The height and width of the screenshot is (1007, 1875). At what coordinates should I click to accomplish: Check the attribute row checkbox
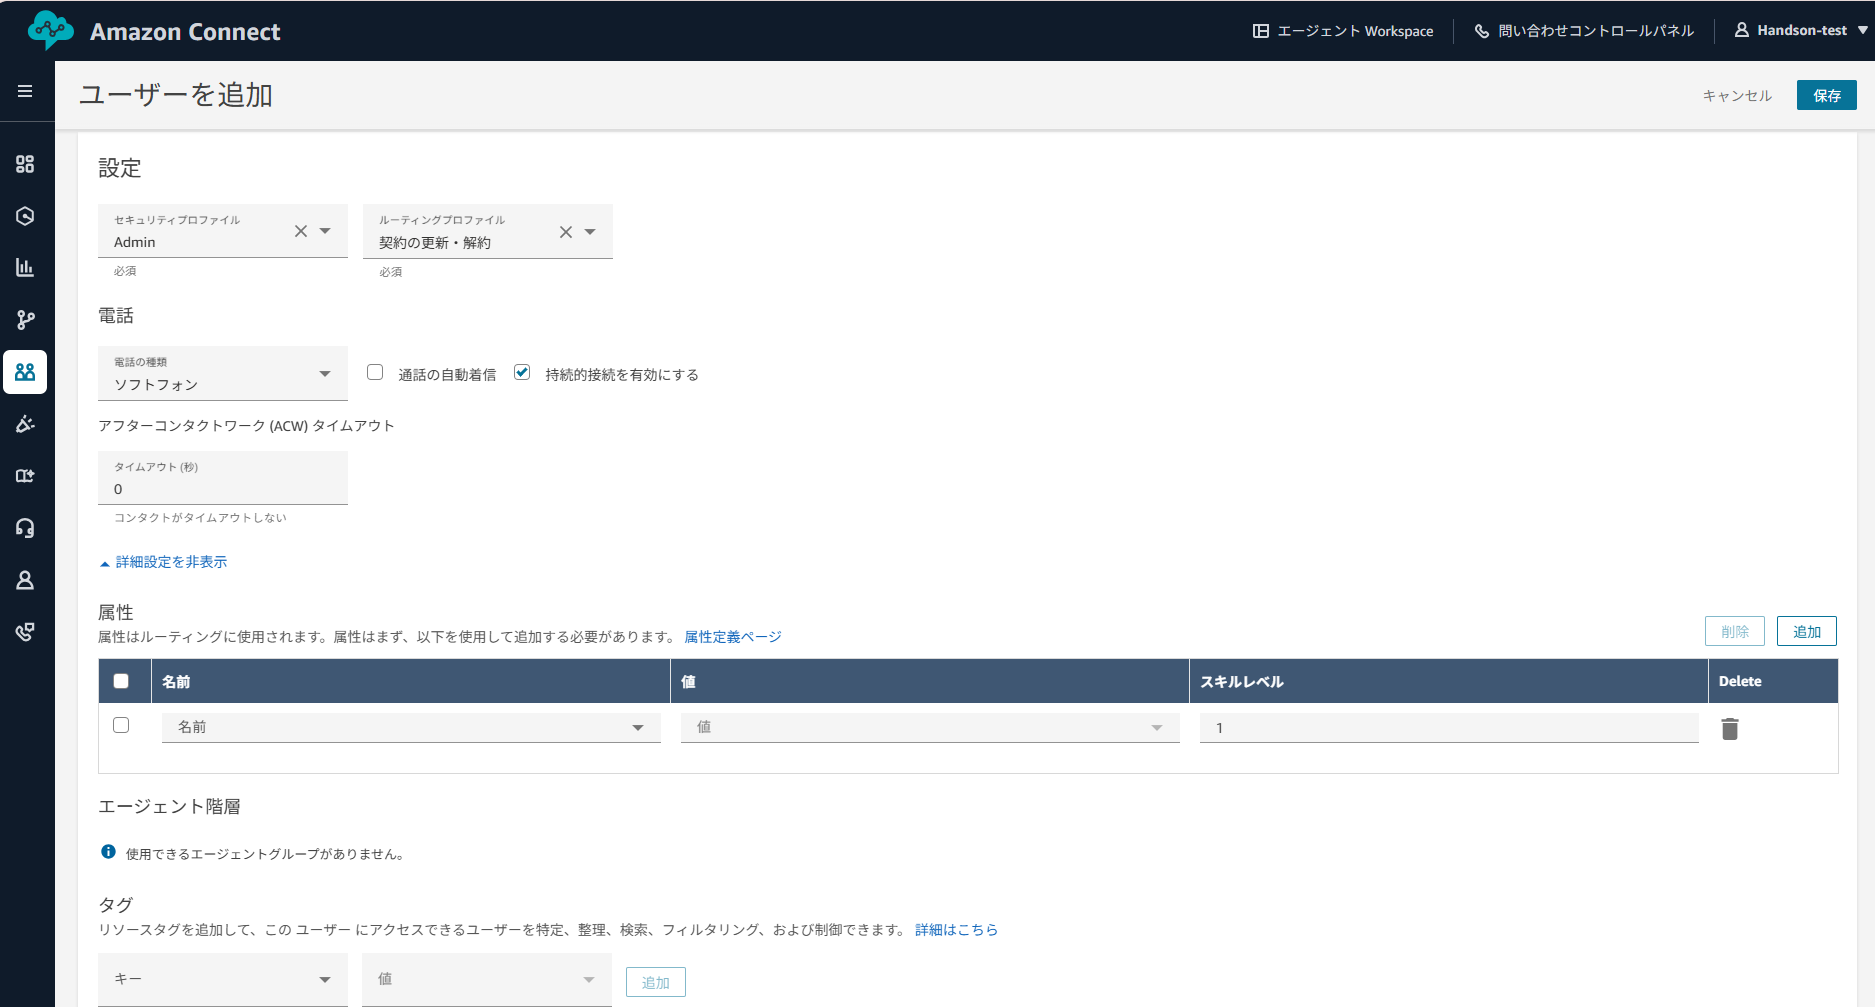(121, 725)
